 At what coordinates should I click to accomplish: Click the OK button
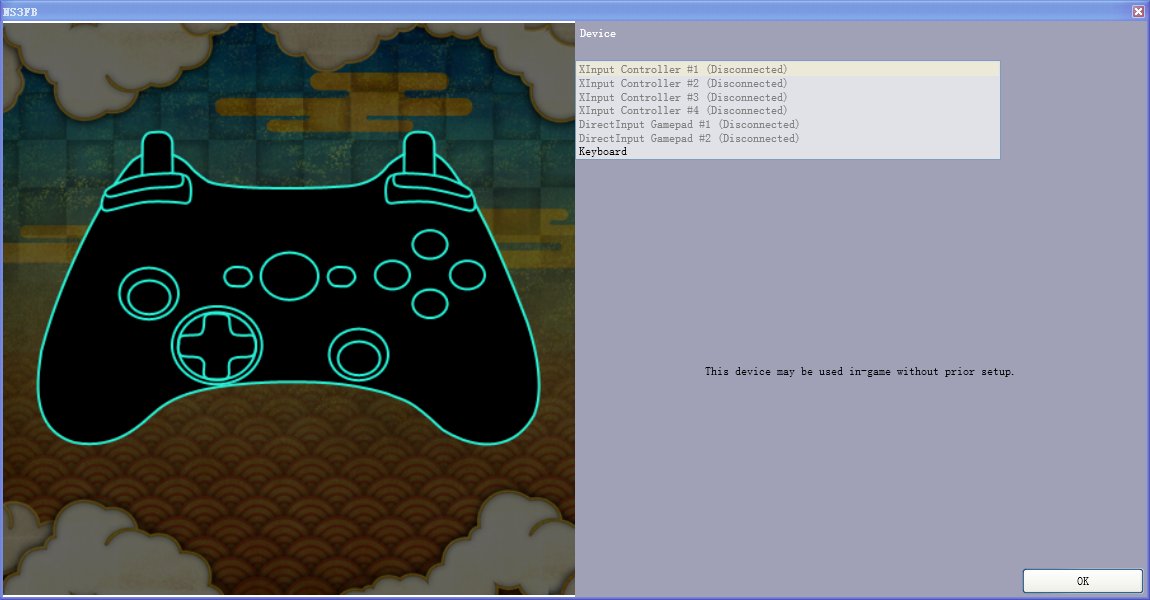pos(1082,581)
